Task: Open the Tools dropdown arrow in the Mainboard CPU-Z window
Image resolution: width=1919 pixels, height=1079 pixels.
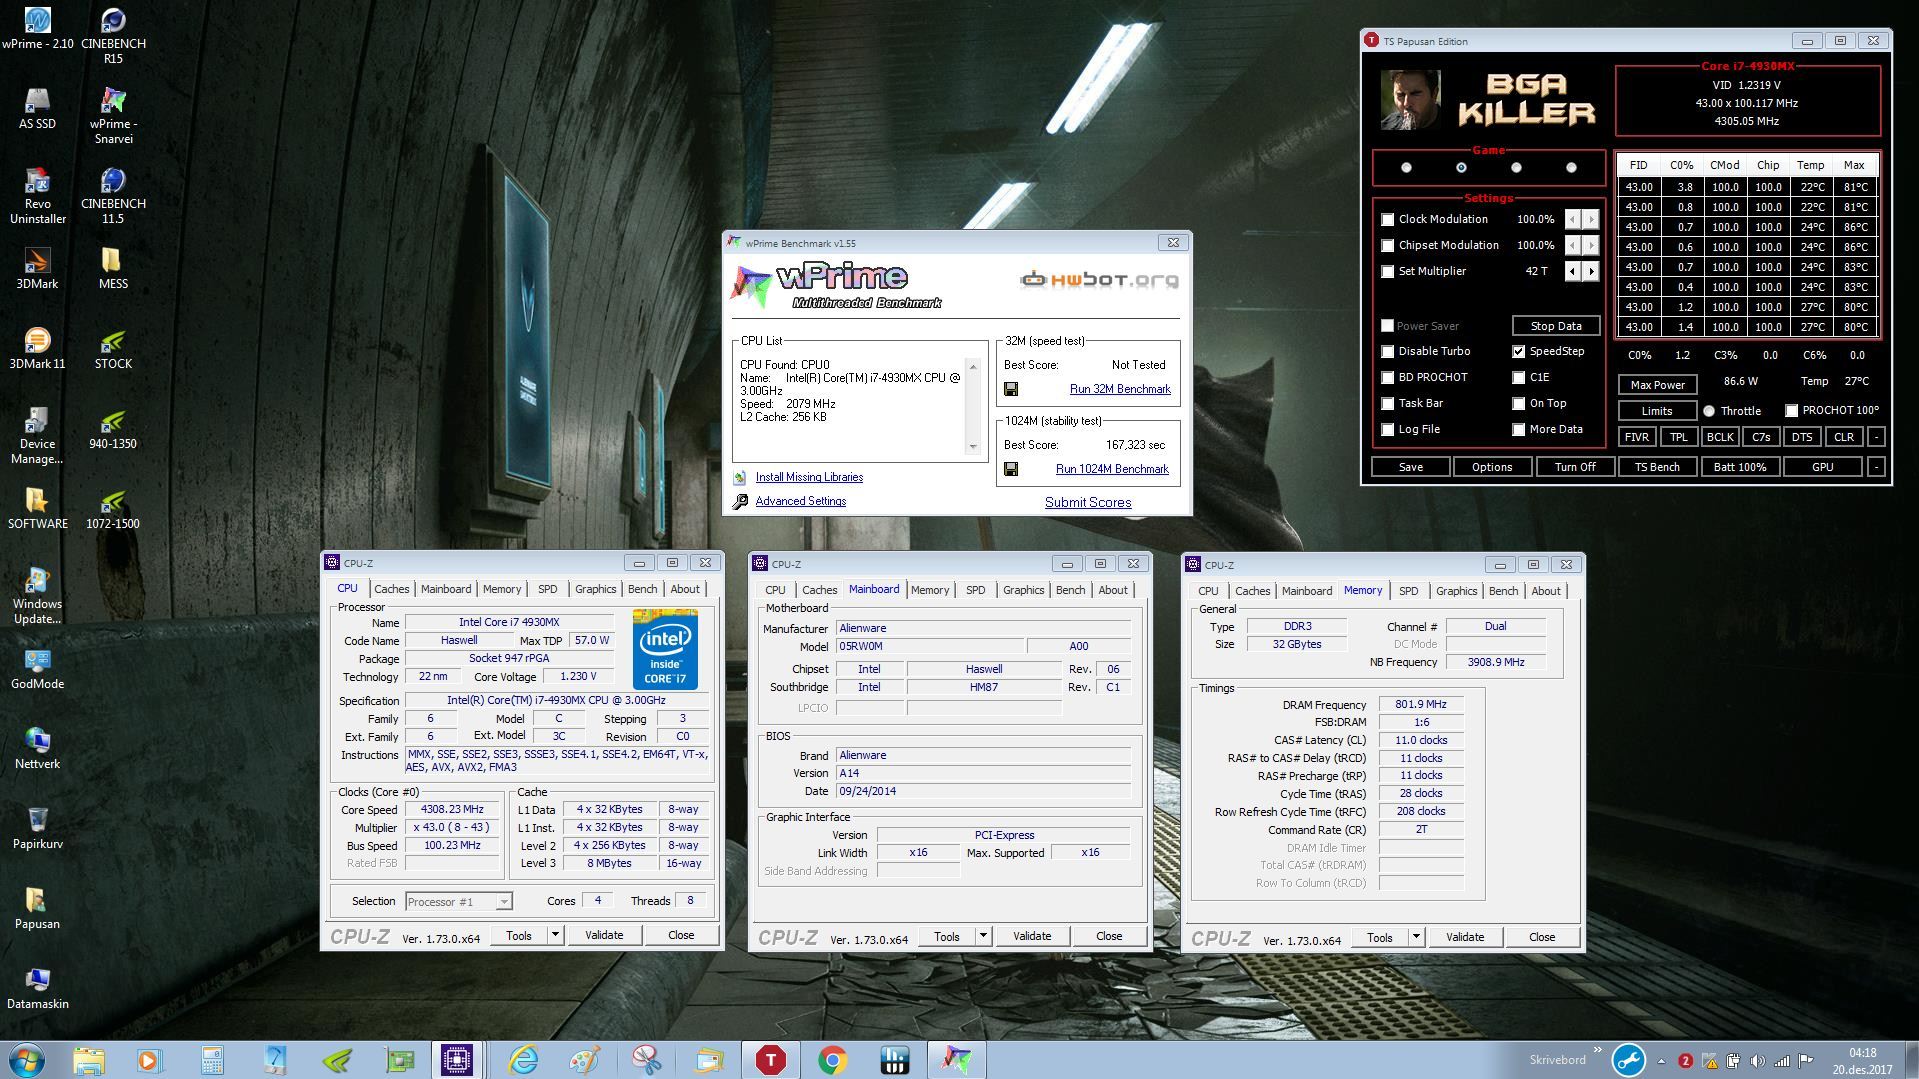Action: click(x=983, y=936)
